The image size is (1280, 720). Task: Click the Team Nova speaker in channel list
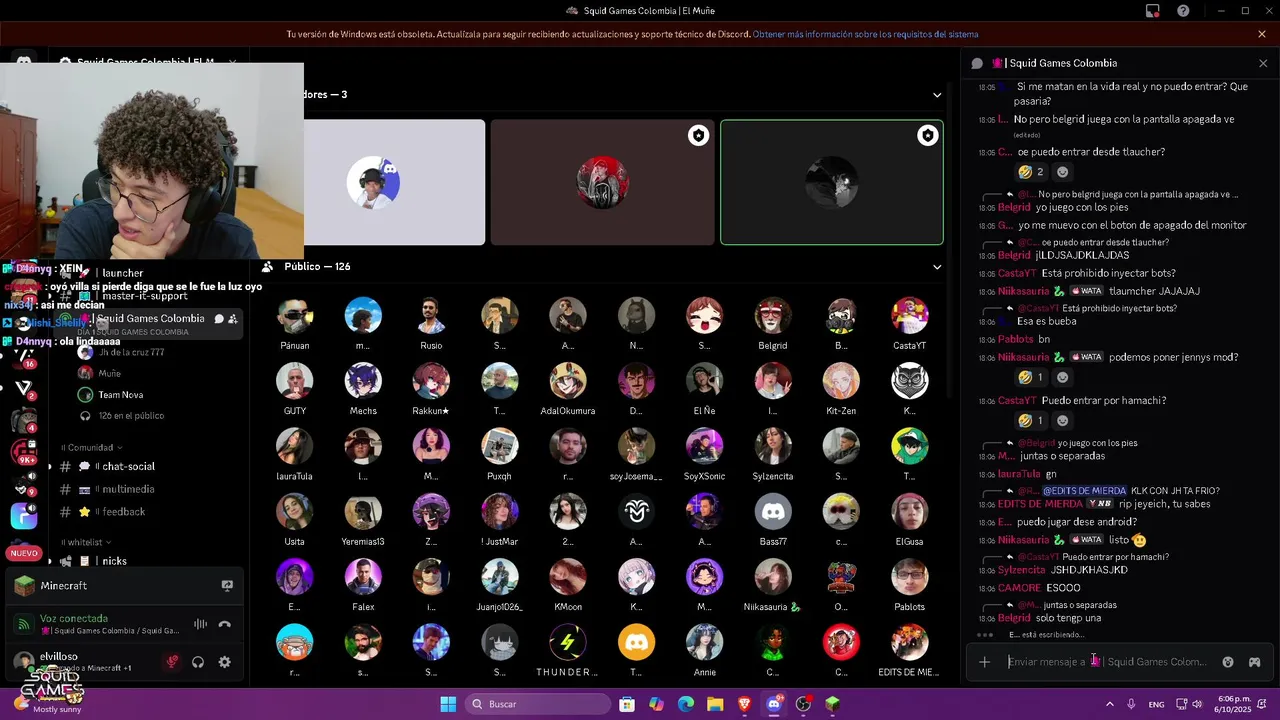pyautogui.click(x=120, y=395)
